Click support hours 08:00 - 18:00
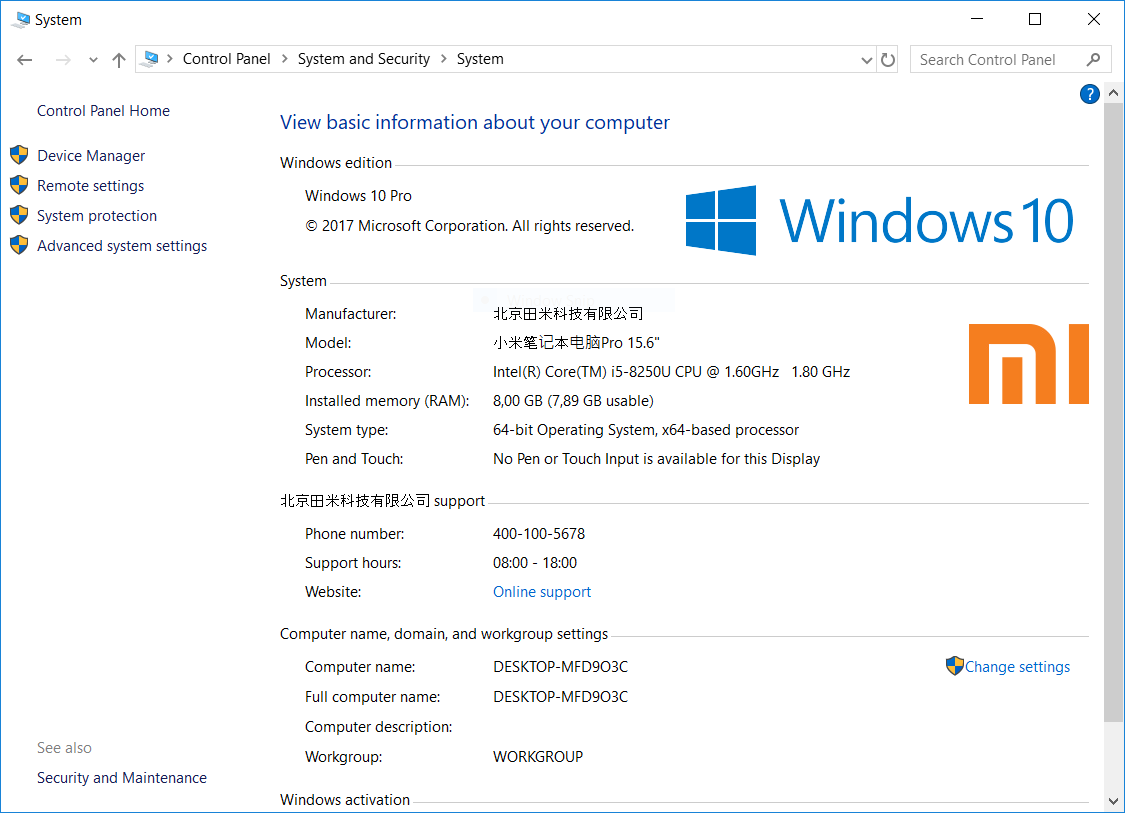 point(535,563)
